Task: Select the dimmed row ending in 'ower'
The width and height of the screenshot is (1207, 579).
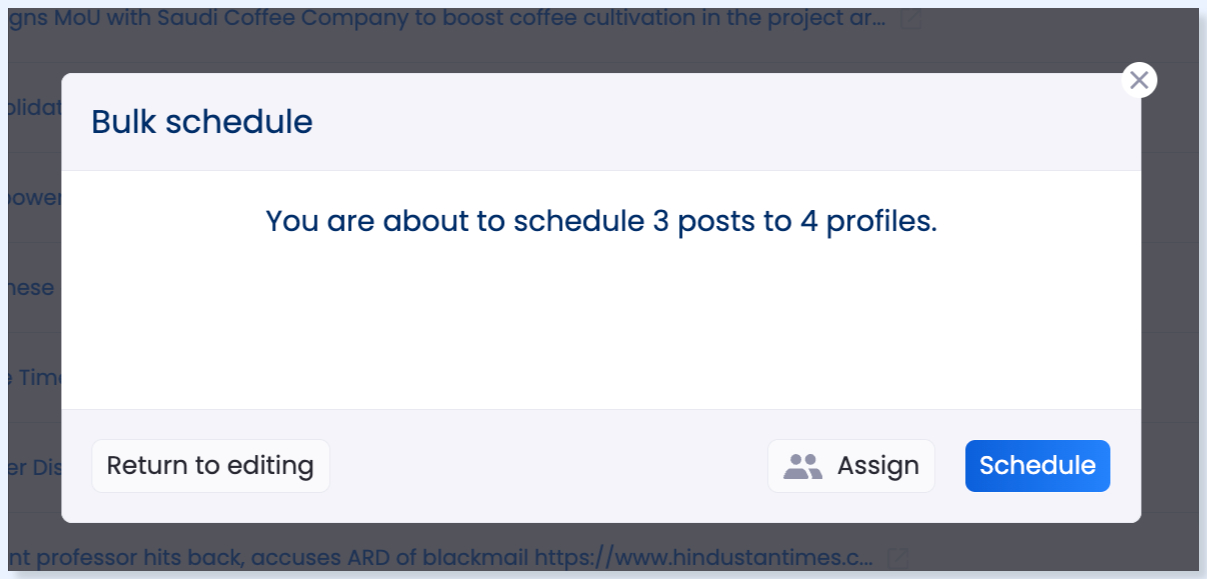Action: pyautogui.click(x=34, y=197)
